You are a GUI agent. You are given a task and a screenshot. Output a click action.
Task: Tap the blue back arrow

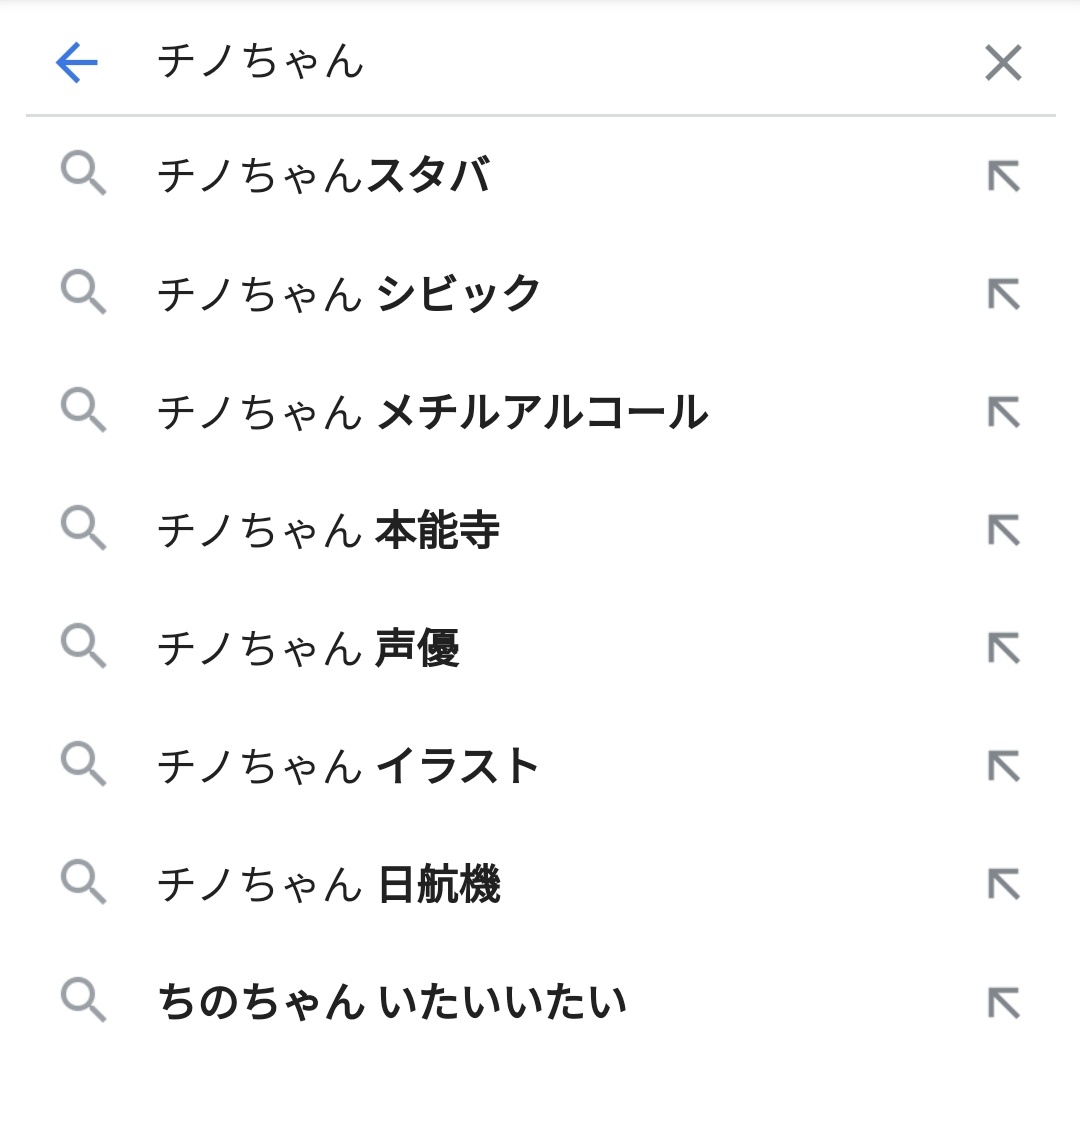click(76, 63)
